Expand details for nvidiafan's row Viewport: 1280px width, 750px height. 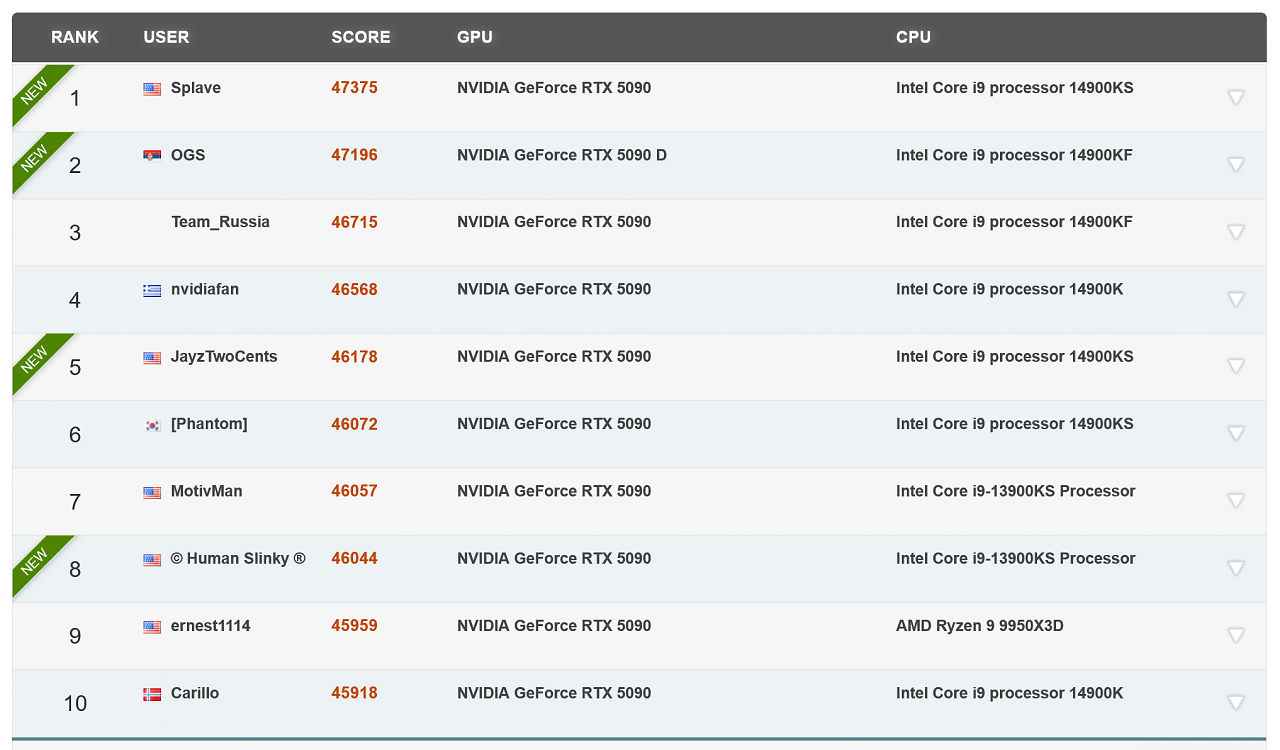coord(1236,298)
